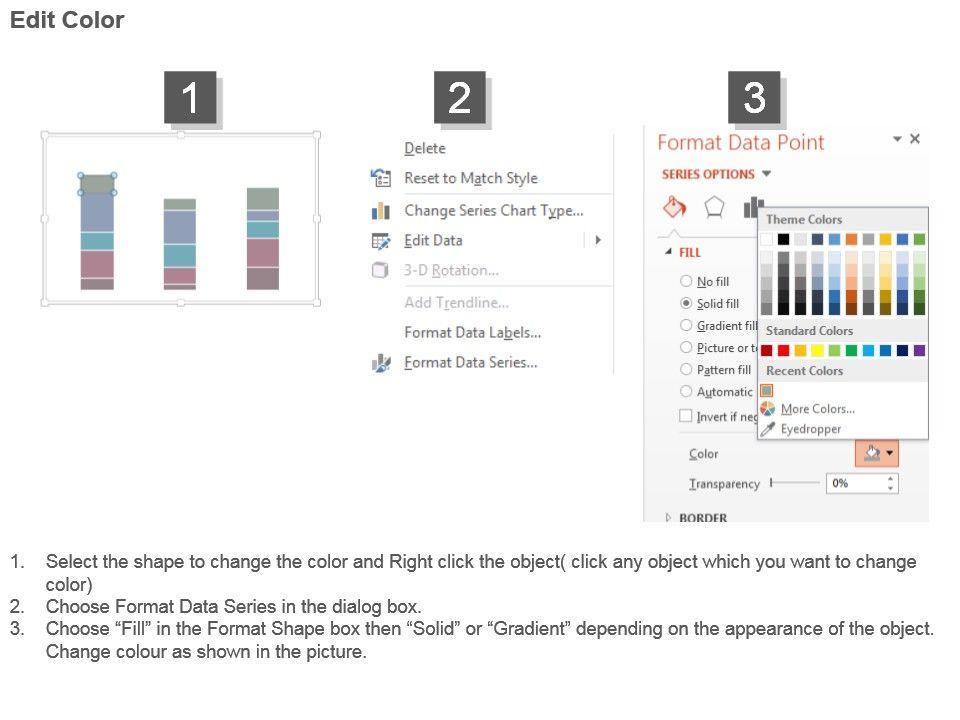Select Format Data Labels menu entry
Image resolution: width=960 pixels, height=720 pixels.
tap(472, 332)
